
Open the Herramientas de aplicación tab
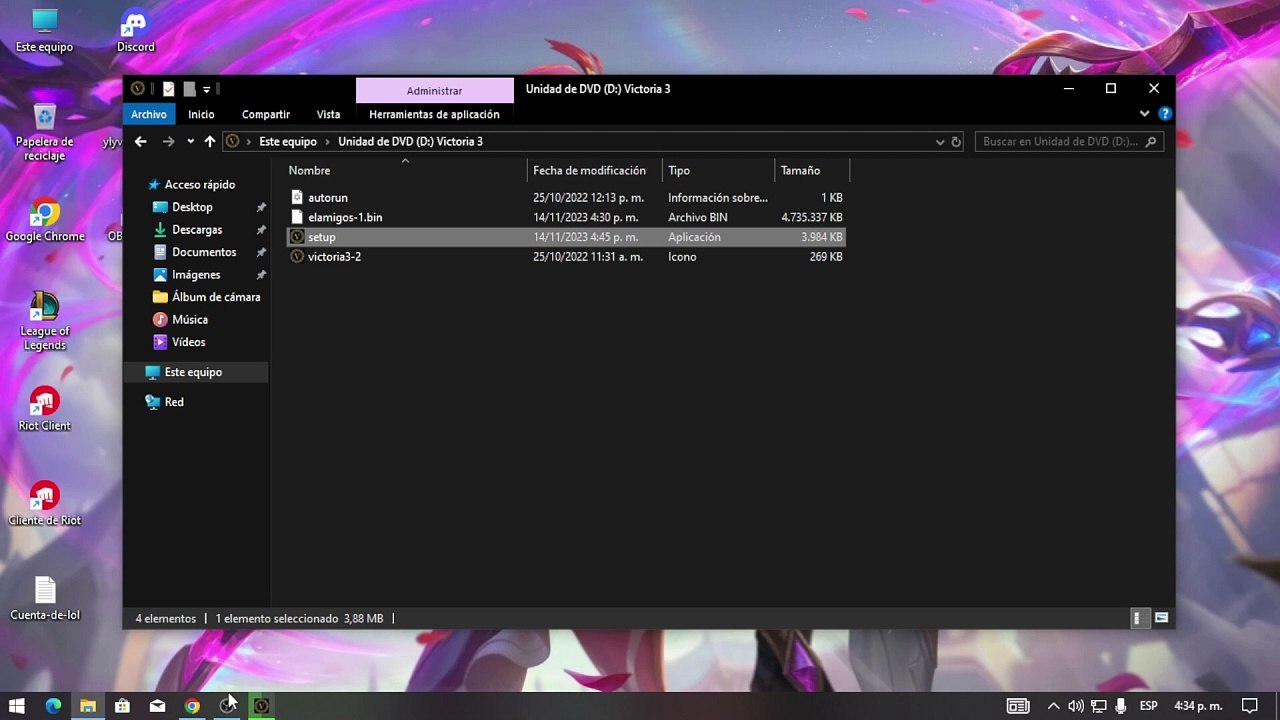434,114
